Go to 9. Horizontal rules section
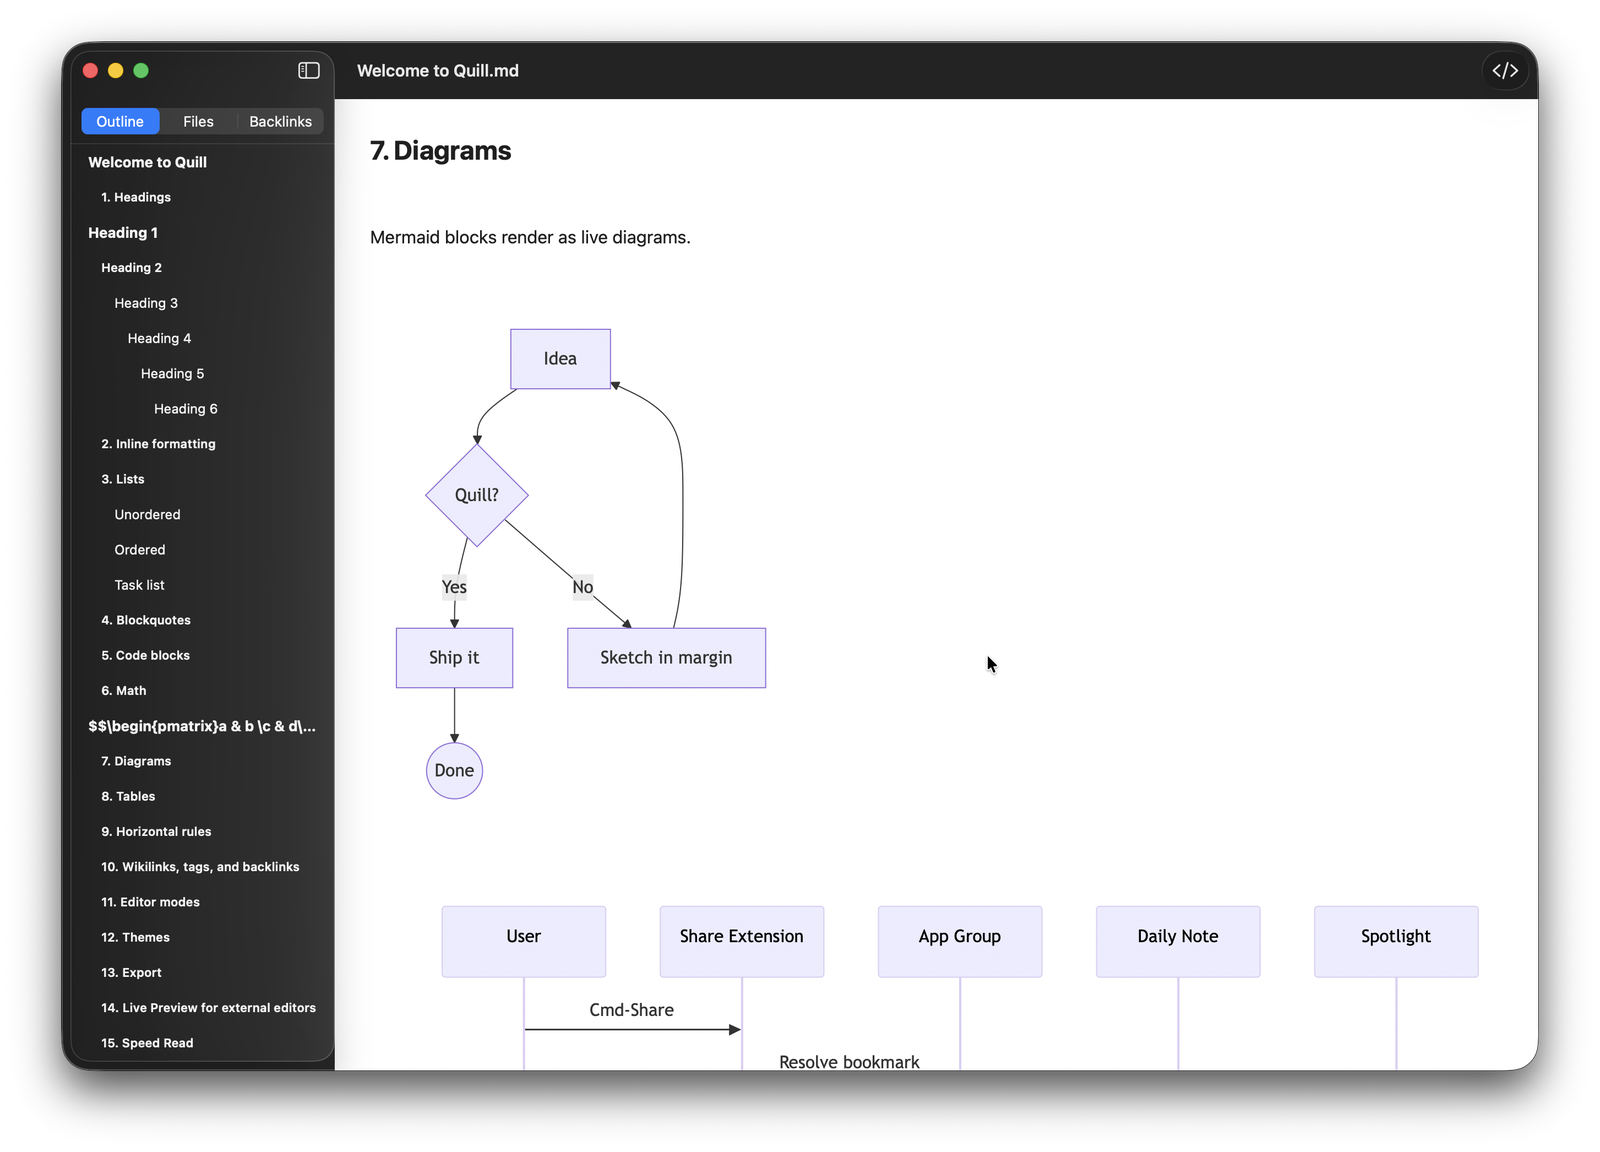Screen dimensions: 1600x1152 [x=156, y=832]
